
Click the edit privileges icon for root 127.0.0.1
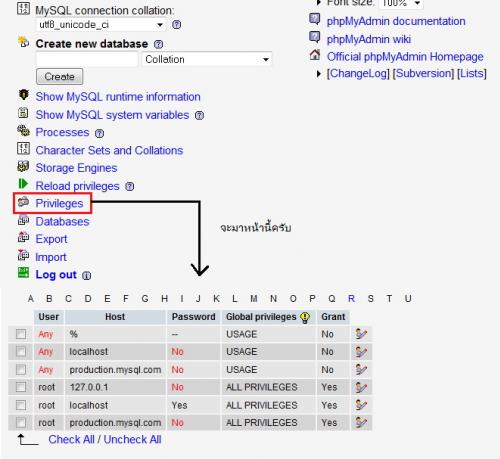tap(361, 387)
